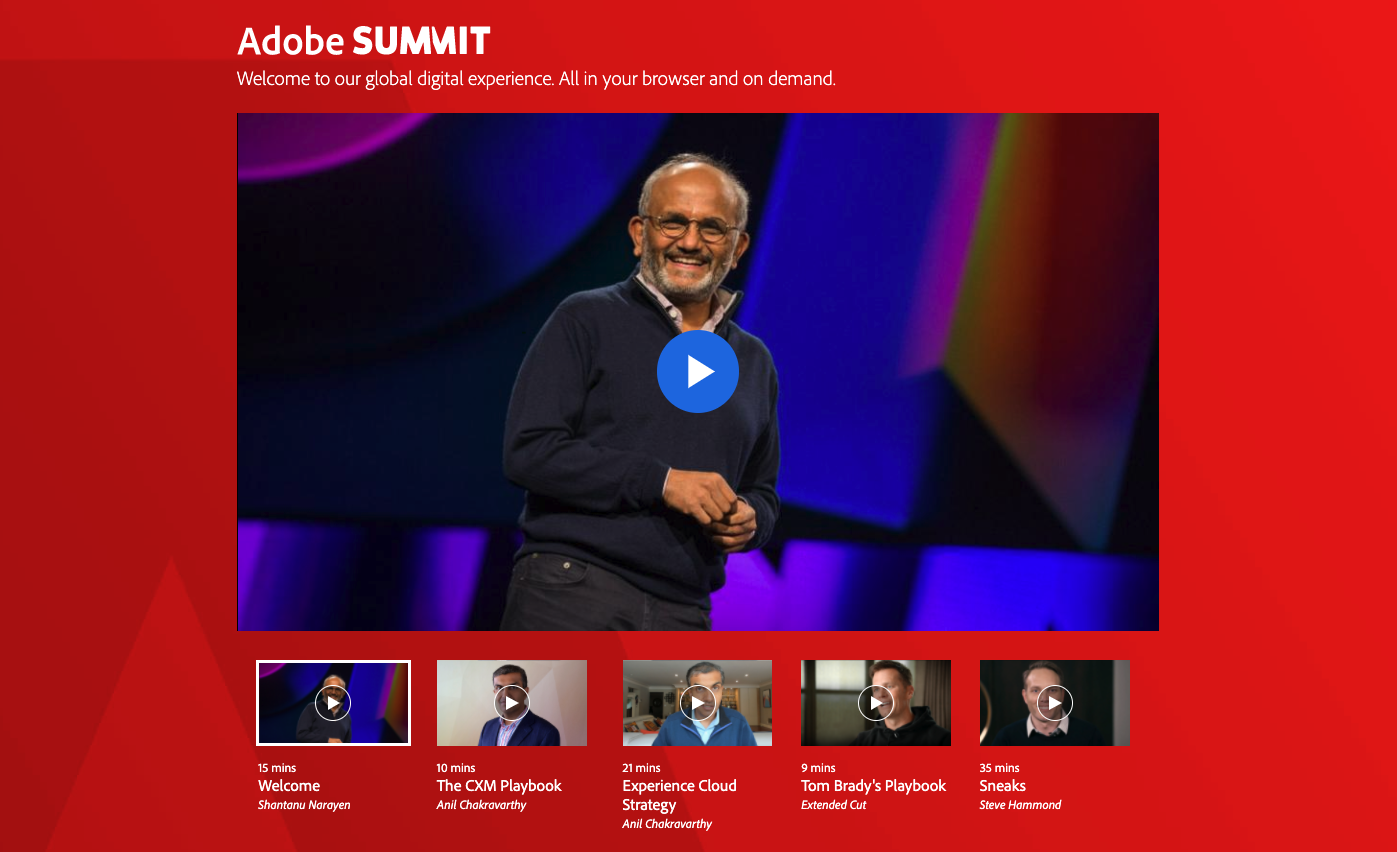1397x852 pixels.
Task: Click the welcome tagline text below heading
Action: point(536,79)
